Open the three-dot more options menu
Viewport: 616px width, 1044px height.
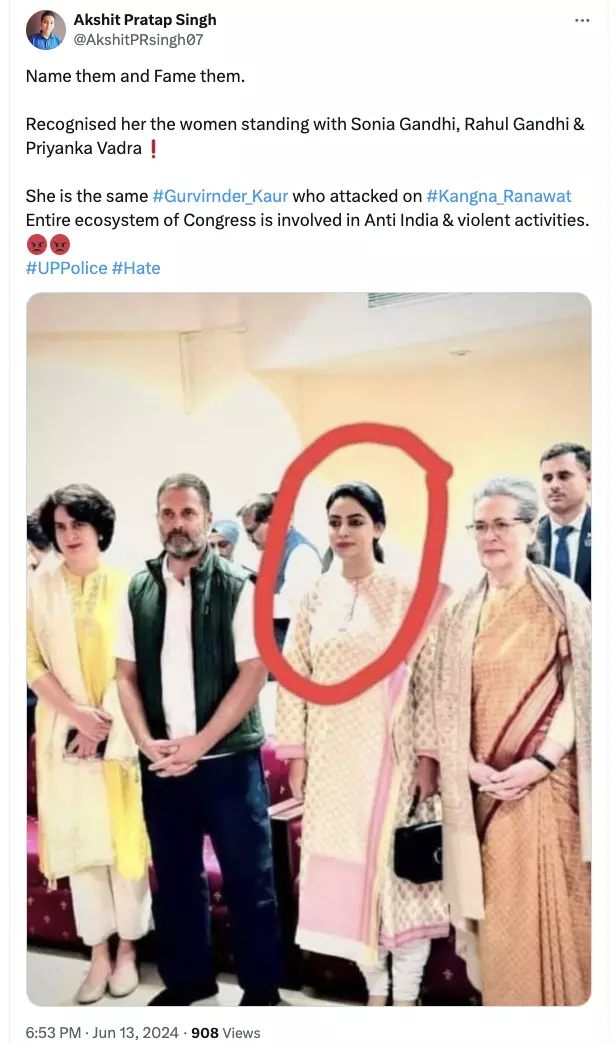tap(582, 21)
